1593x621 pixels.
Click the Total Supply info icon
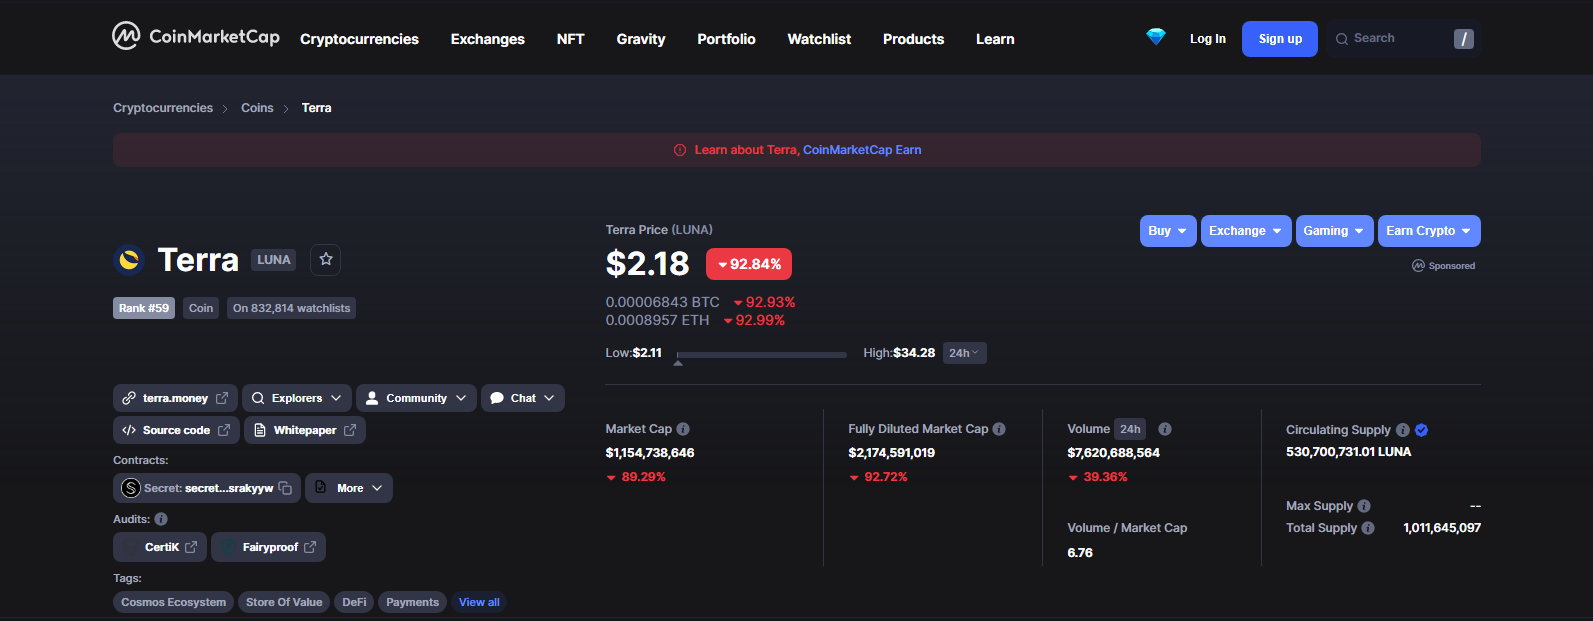tap(1368, 528)
